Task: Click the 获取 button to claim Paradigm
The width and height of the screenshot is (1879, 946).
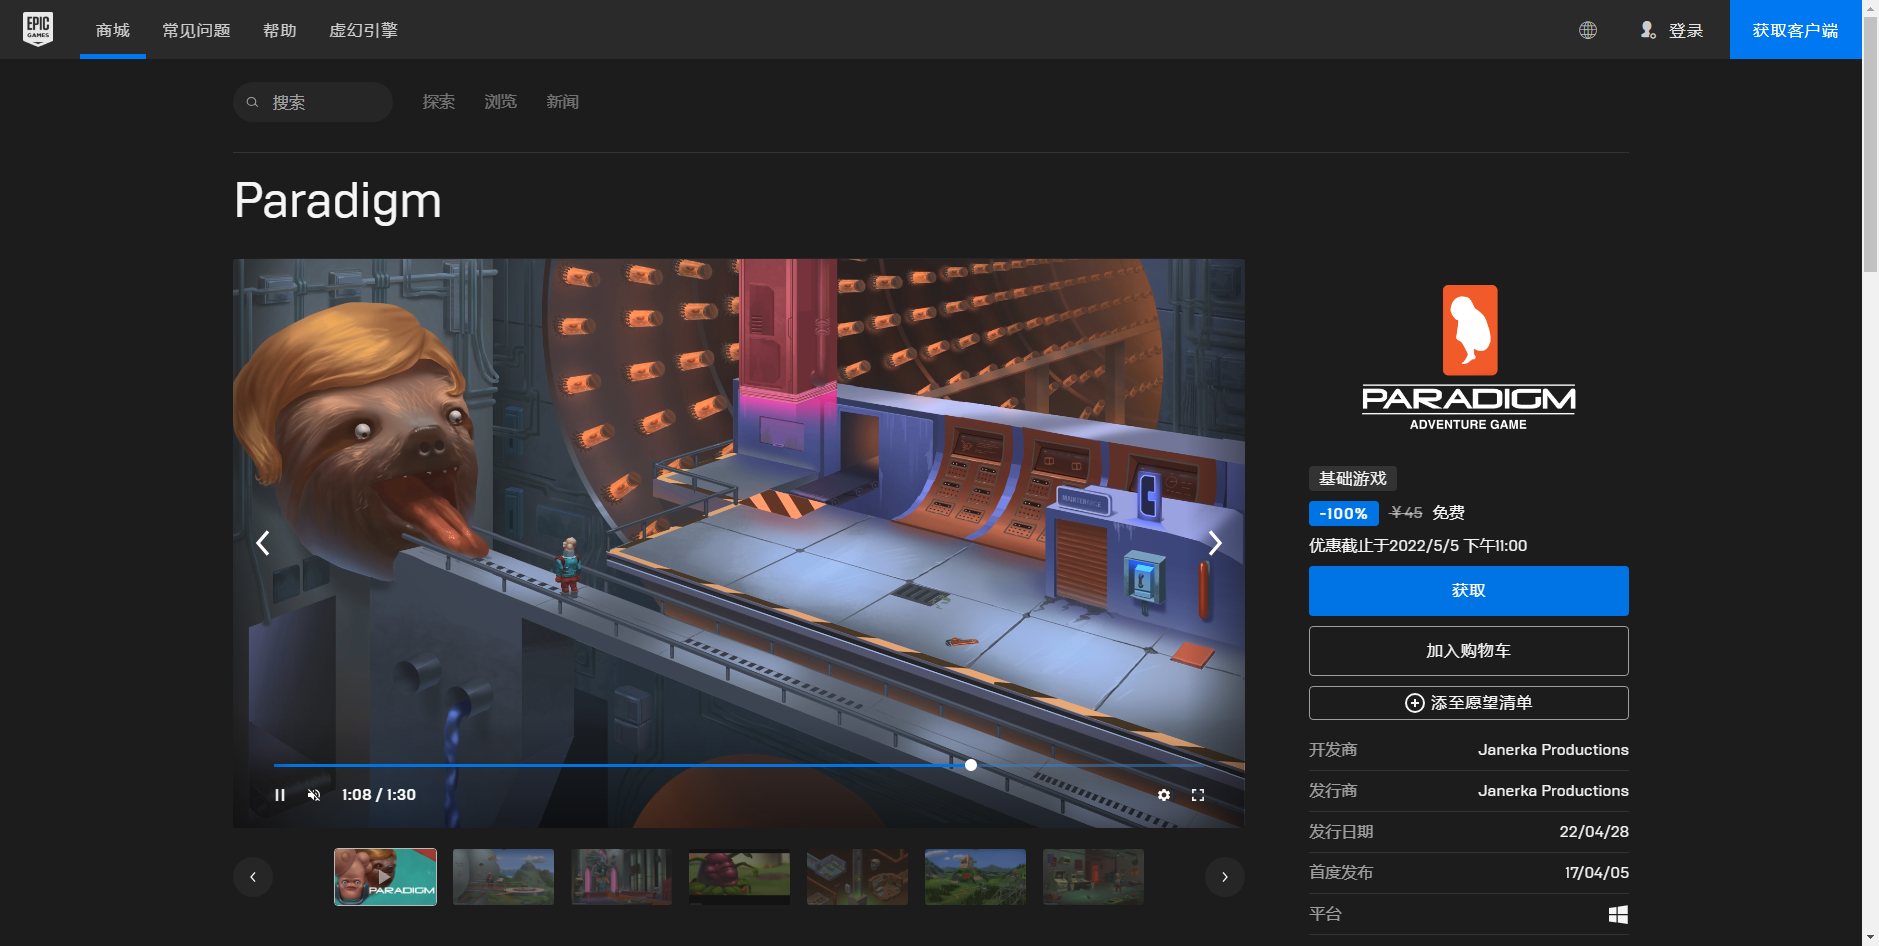Action: [x=1467, y=590]
